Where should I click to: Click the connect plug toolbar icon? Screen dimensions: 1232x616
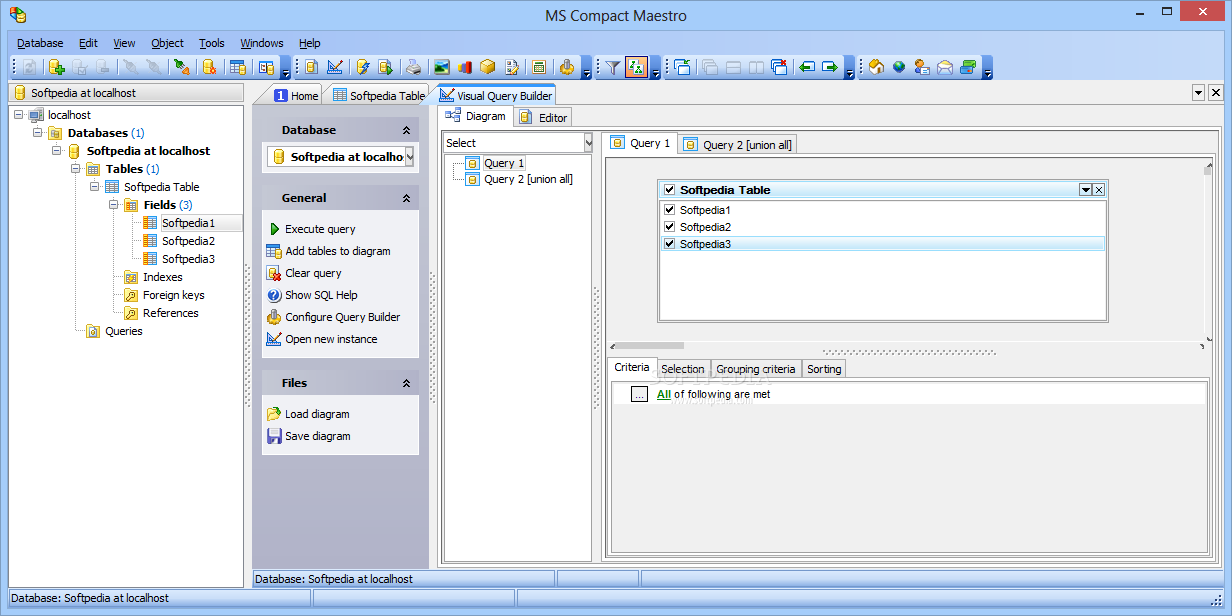[x=181, y=67]
